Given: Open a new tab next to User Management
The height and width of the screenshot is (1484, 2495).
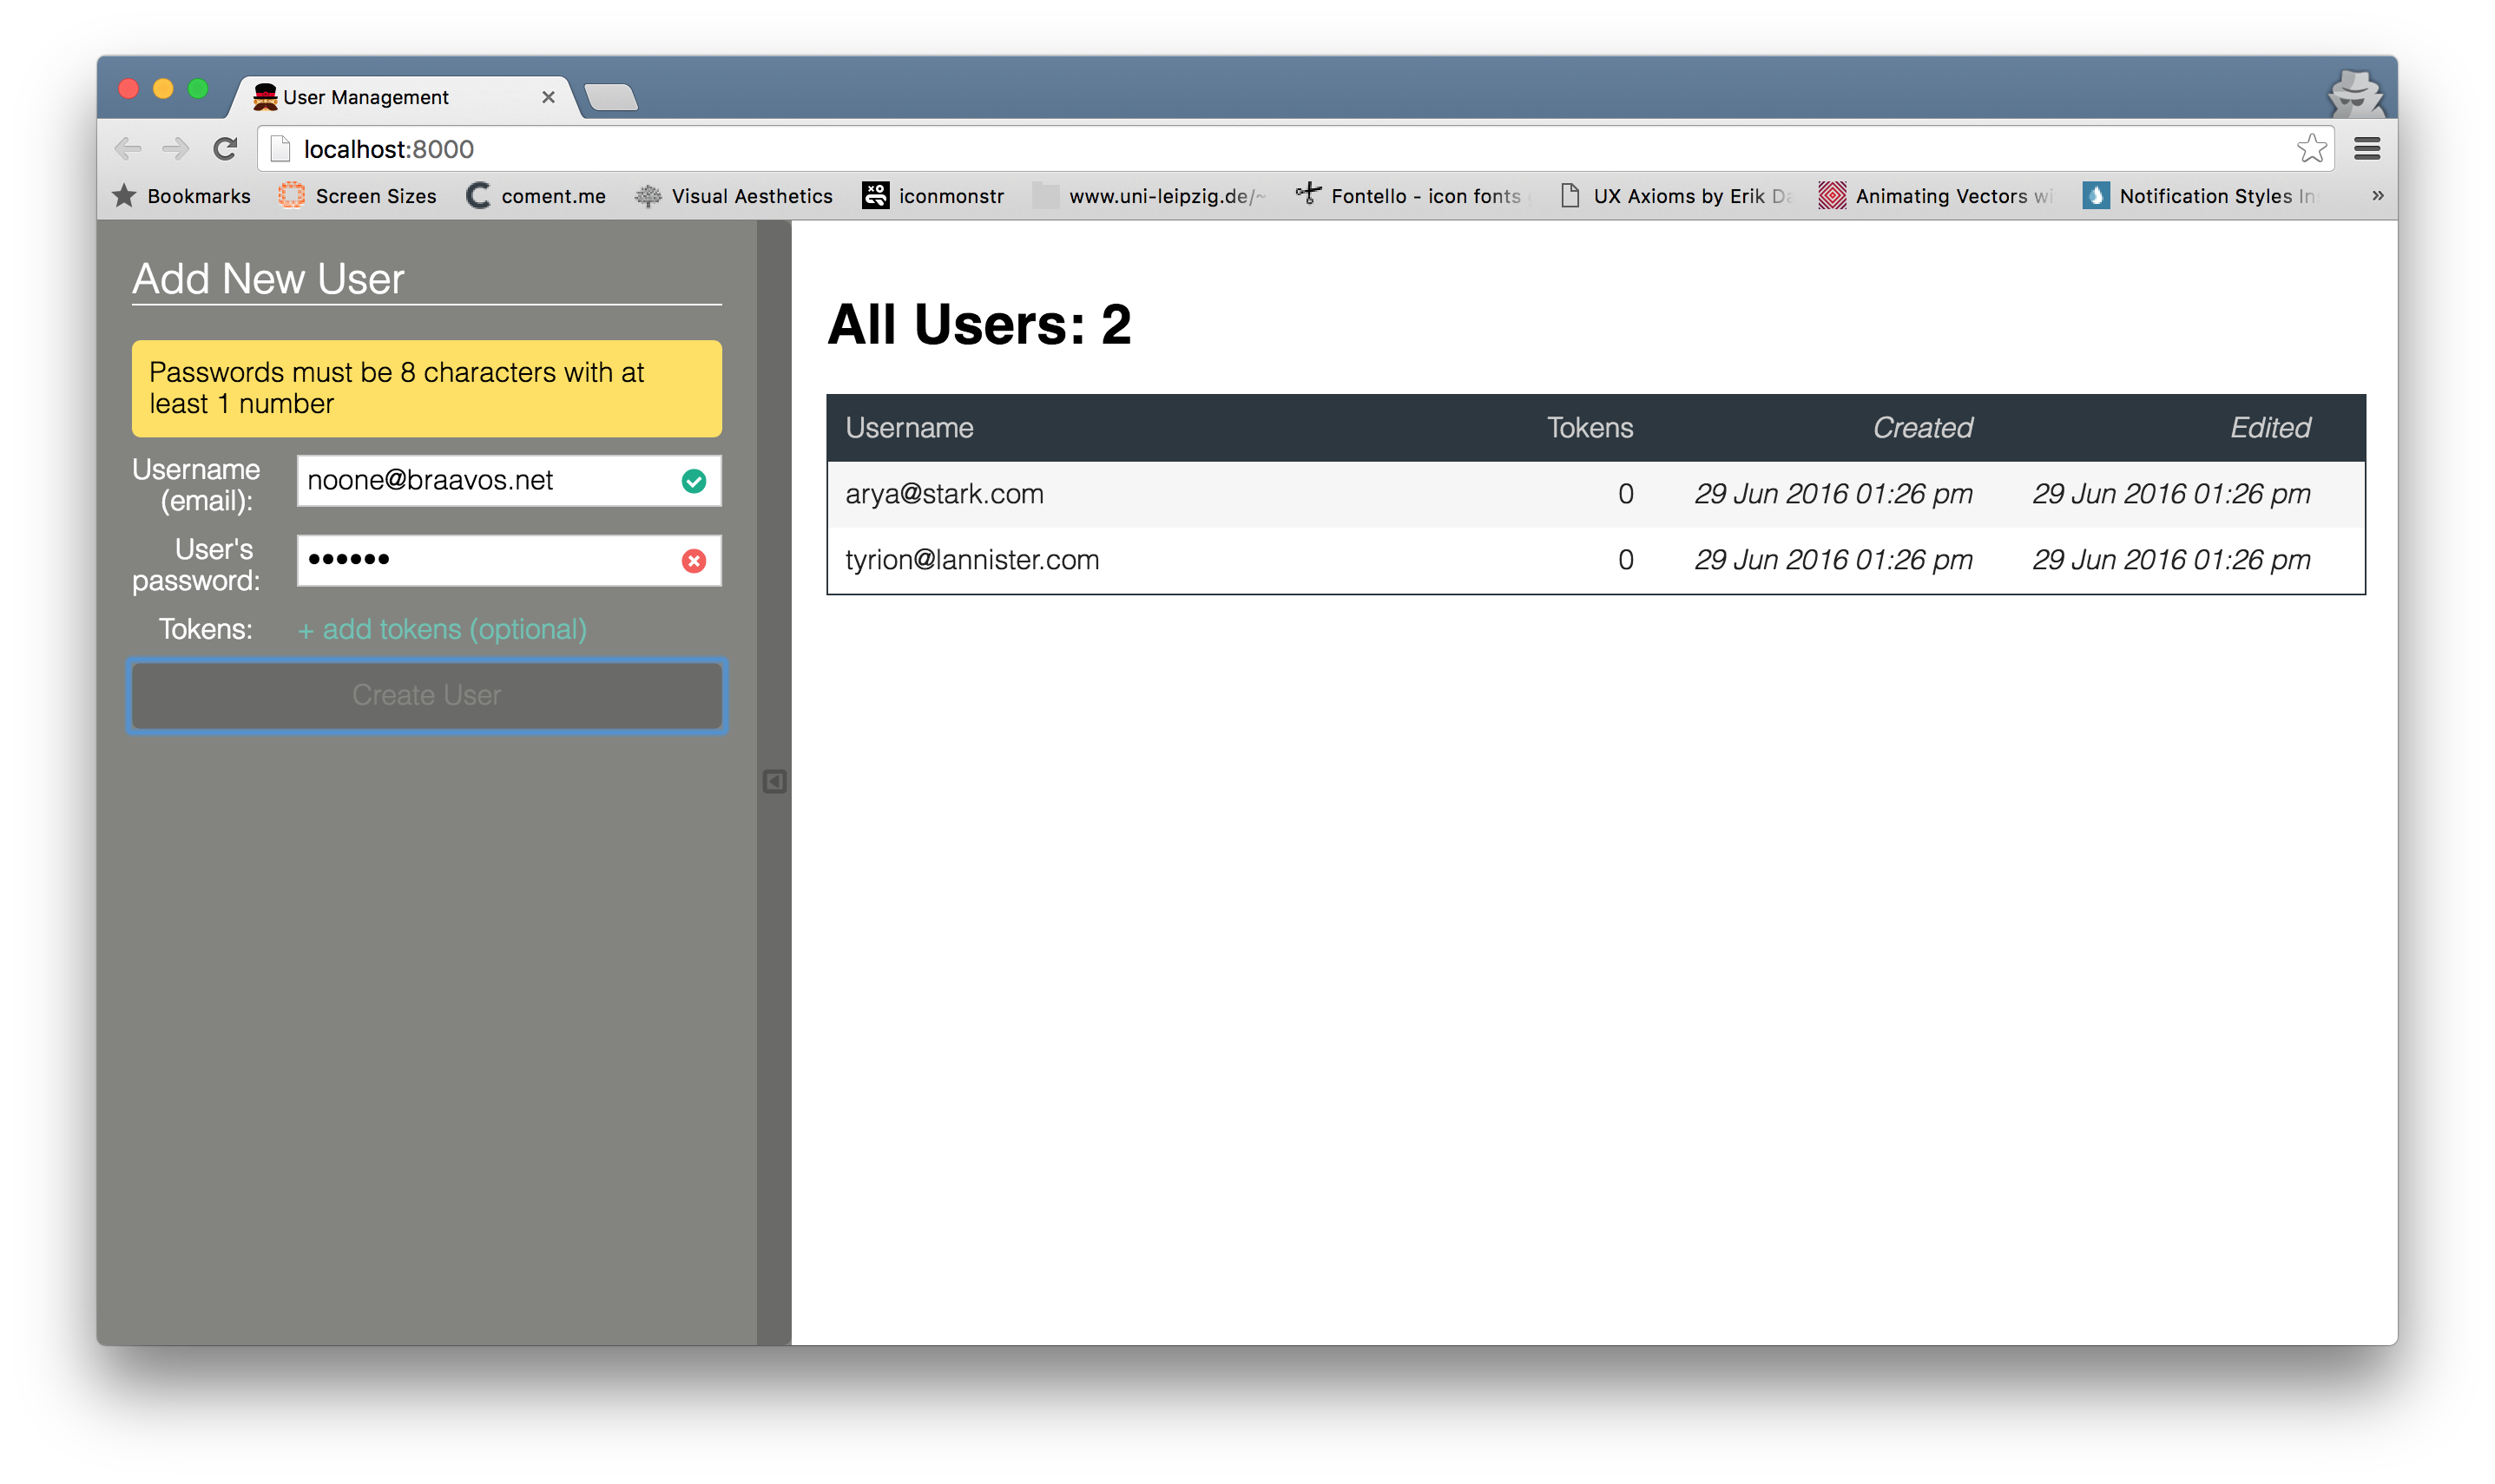Looking at the screenshot, I should (x=611, y=97).
